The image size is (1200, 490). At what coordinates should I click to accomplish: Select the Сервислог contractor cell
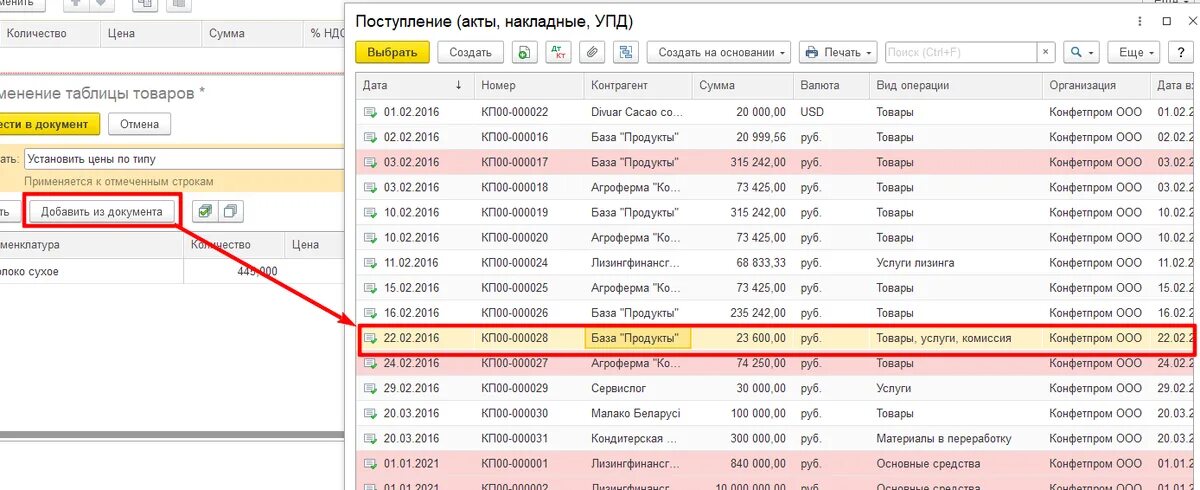click(637, 389)
